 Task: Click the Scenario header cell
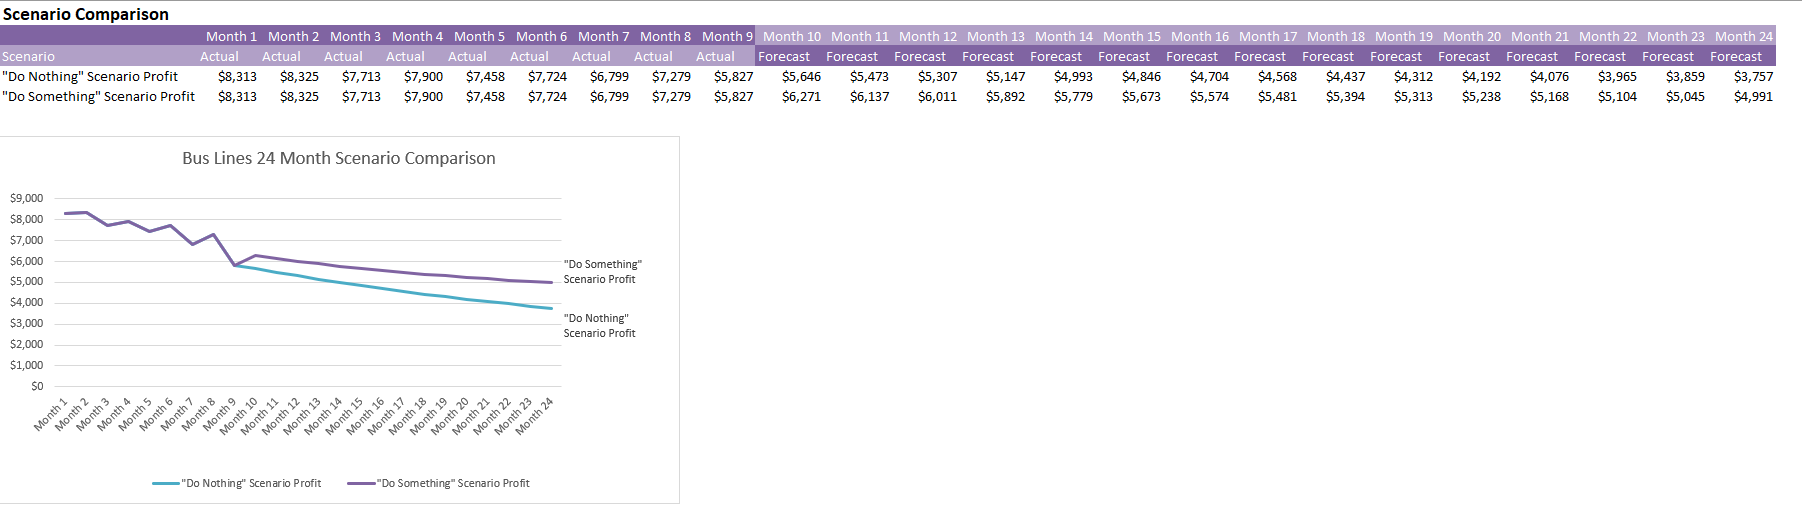pyautogui.click(x=29, y=57)
